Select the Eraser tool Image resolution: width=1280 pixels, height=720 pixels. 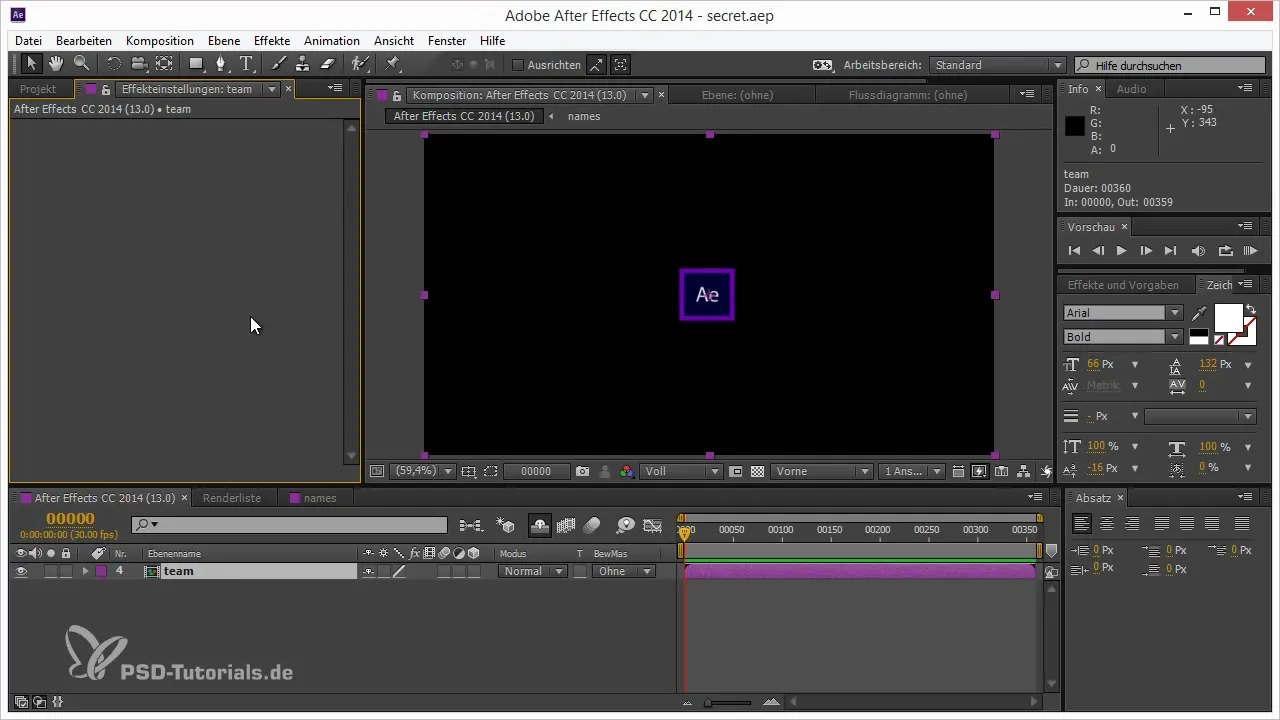(x=328, y=64)
